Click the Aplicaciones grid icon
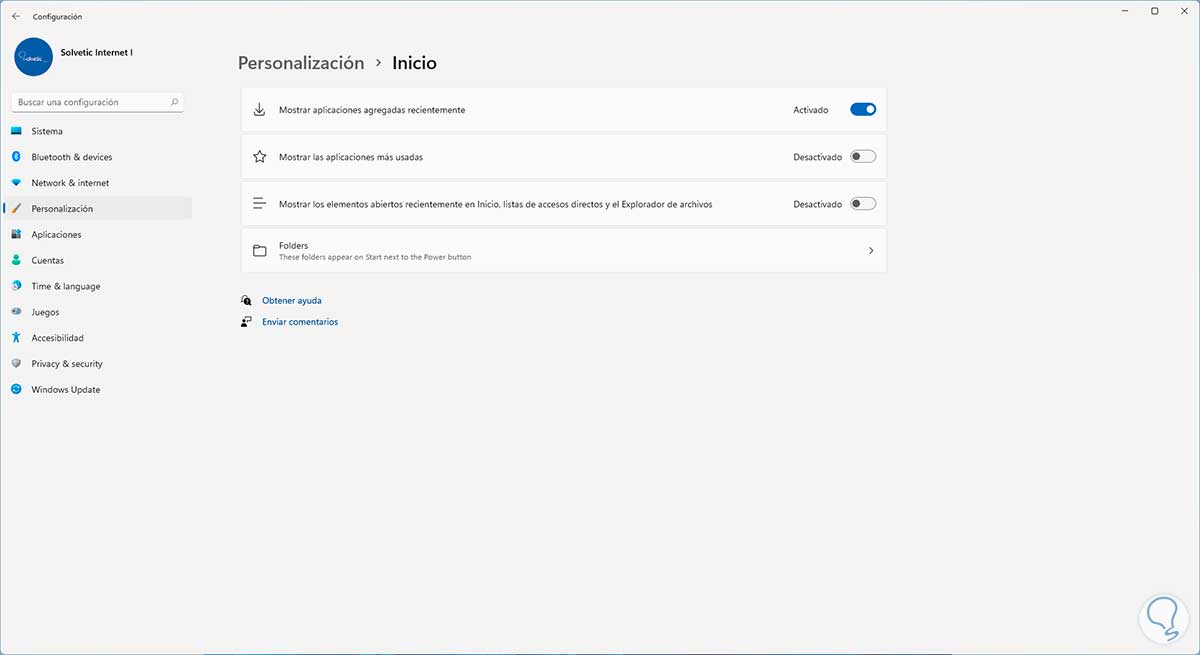Viewport: 1200px width, 655px height. 16,234
